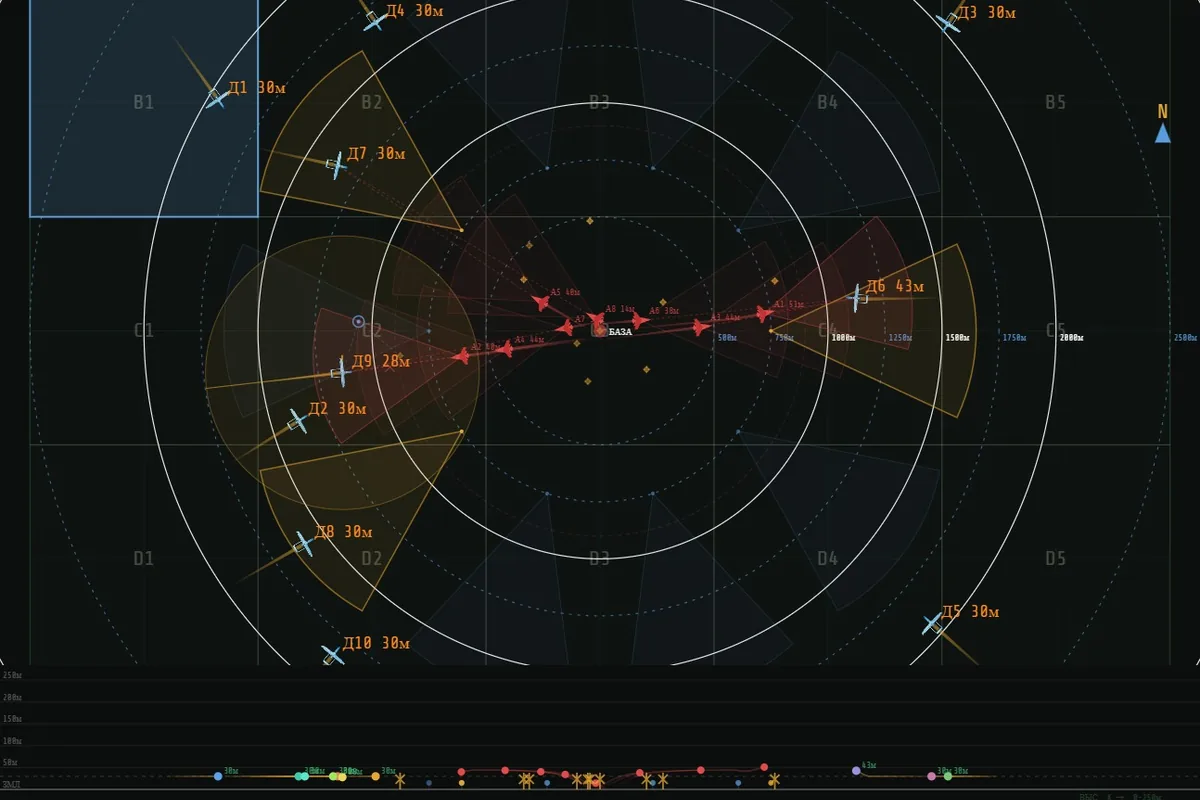This screenshot has height=800, width=1200.
Task: Pick the Д6 drone icon
Action: [x=857, y=296]
